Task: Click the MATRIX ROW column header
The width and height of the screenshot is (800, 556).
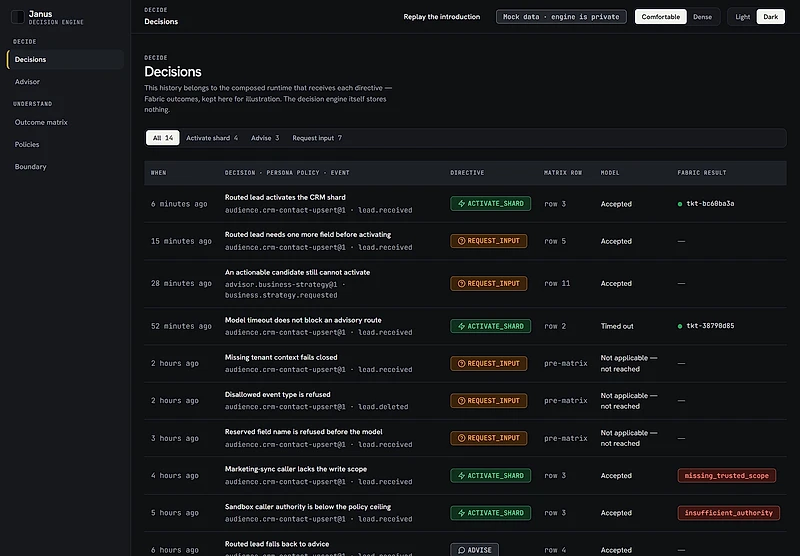Action: tap(563, 173)
